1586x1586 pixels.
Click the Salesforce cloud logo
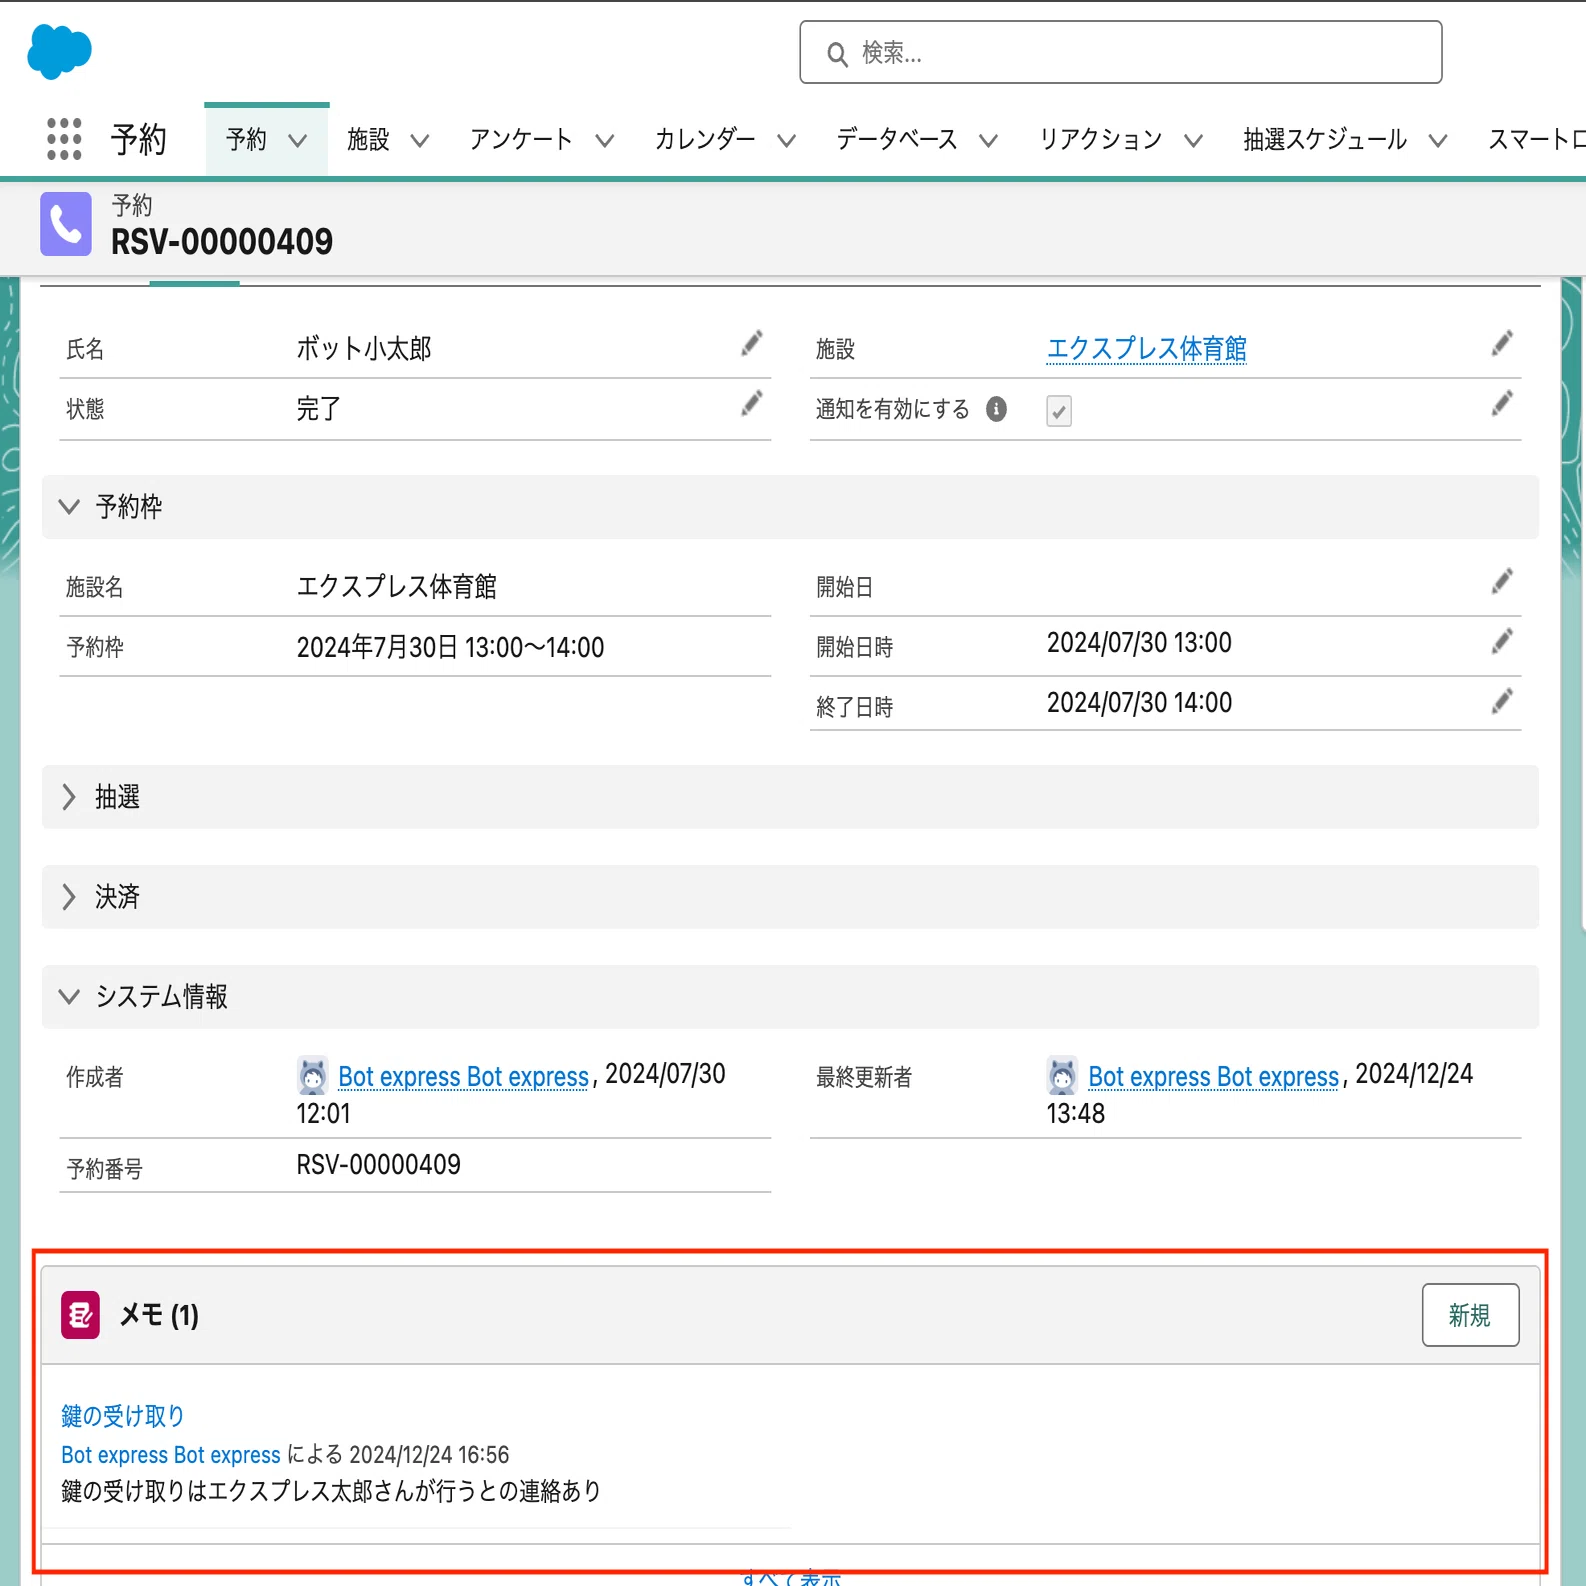pos(60,52)
